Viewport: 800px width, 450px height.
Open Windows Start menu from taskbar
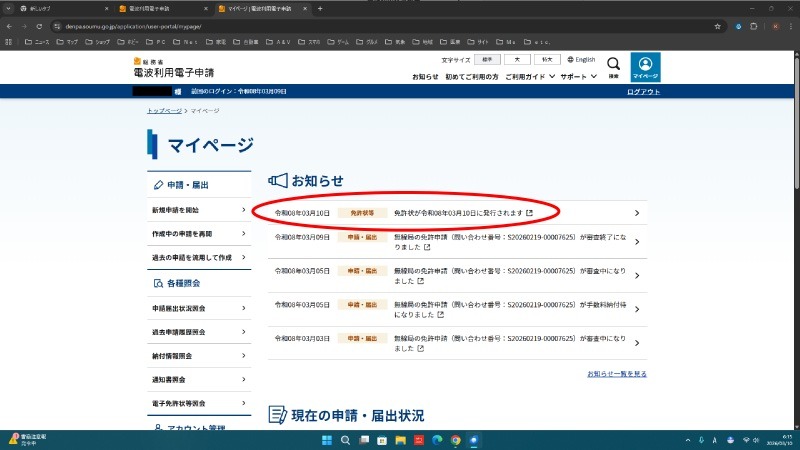(326, 439)
